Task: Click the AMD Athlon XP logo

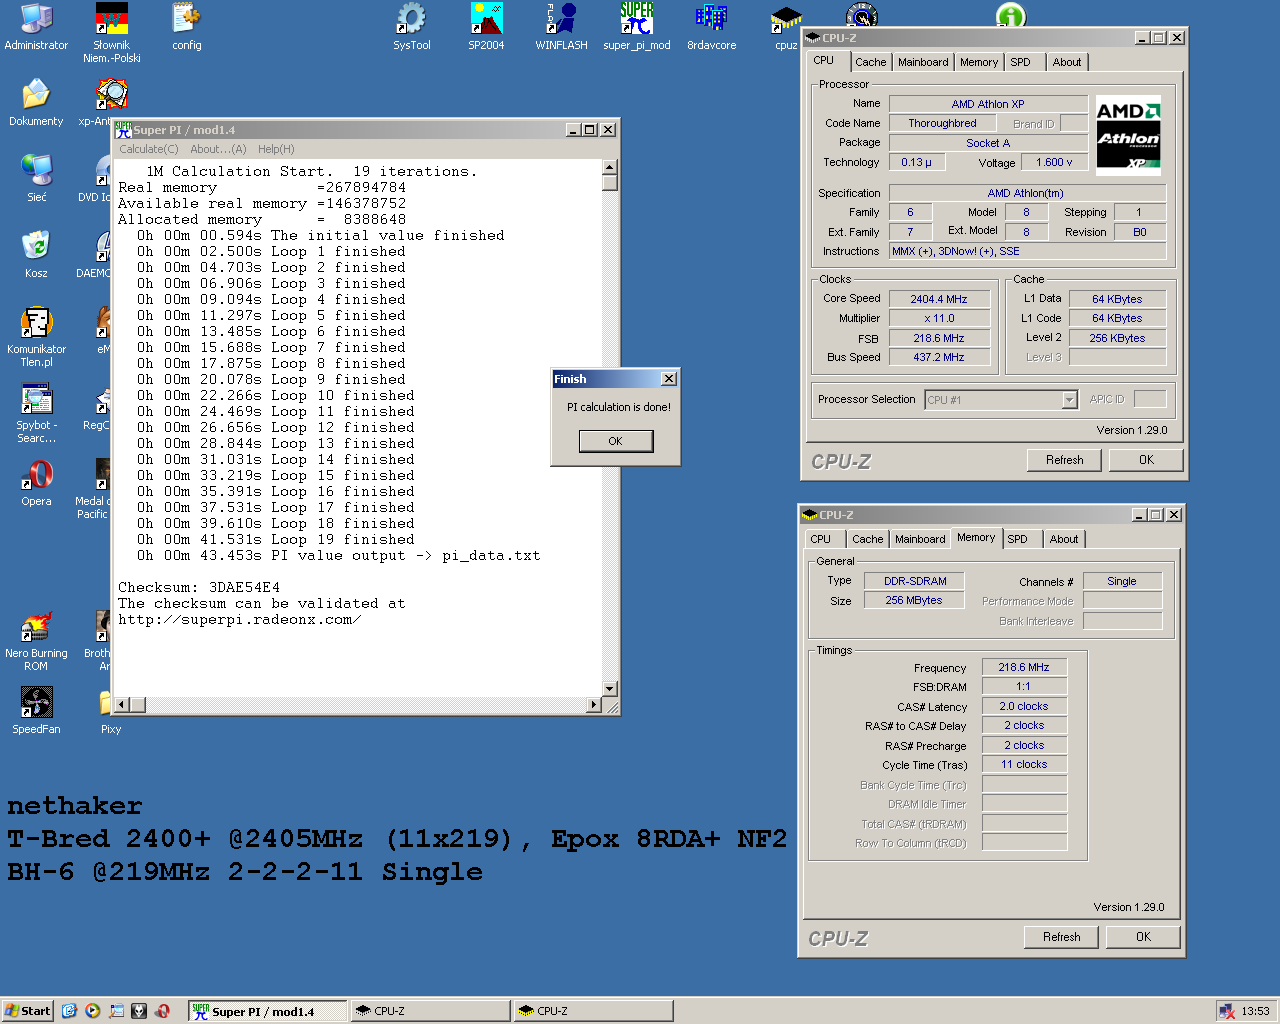Action: [x=1128, y=136]
